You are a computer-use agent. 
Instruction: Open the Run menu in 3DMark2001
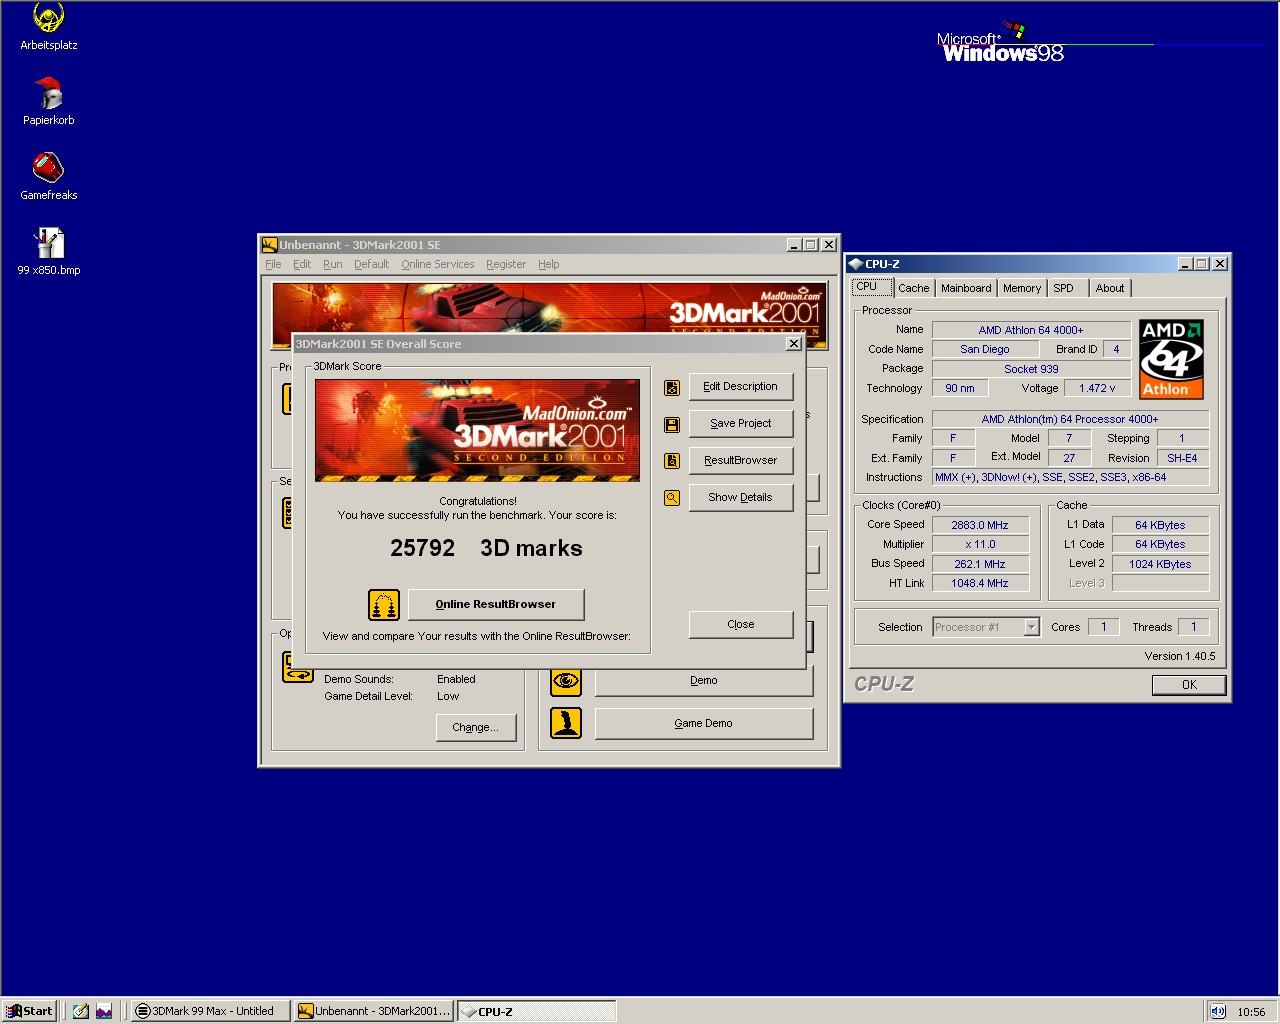tap(333, 264)
